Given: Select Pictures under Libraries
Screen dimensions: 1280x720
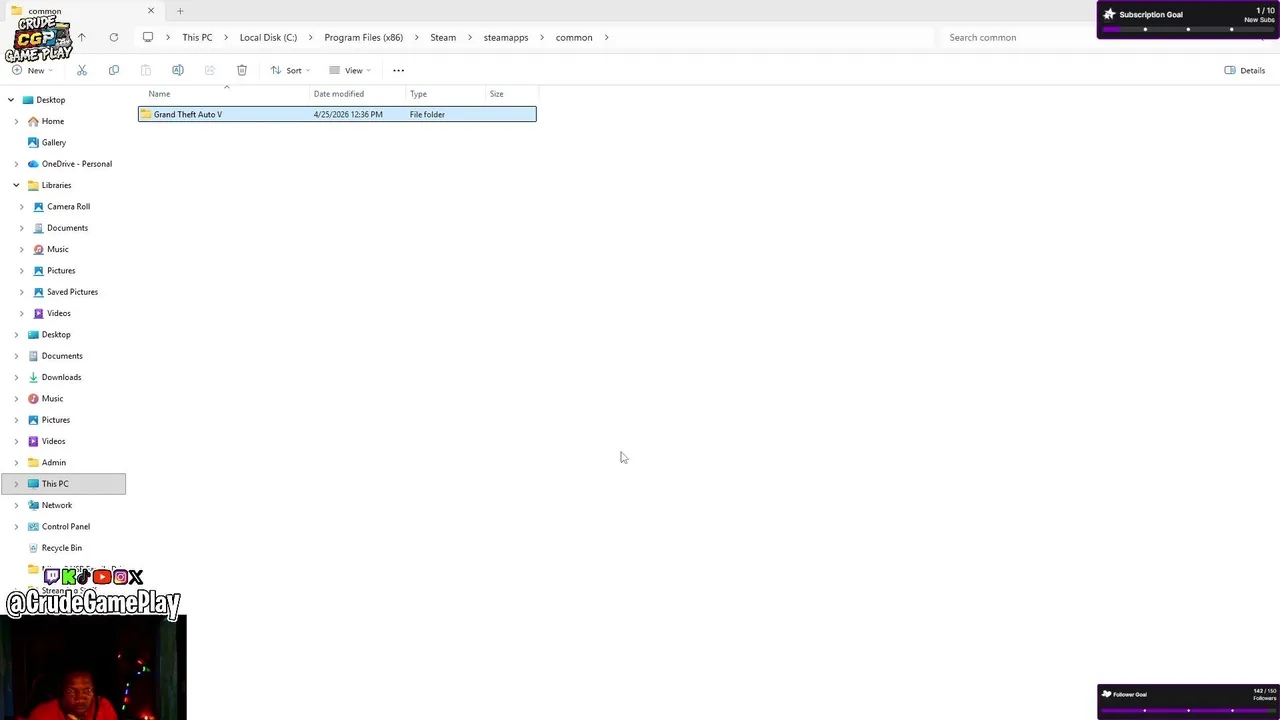Looking at the screenshot, I should point(61,270).
